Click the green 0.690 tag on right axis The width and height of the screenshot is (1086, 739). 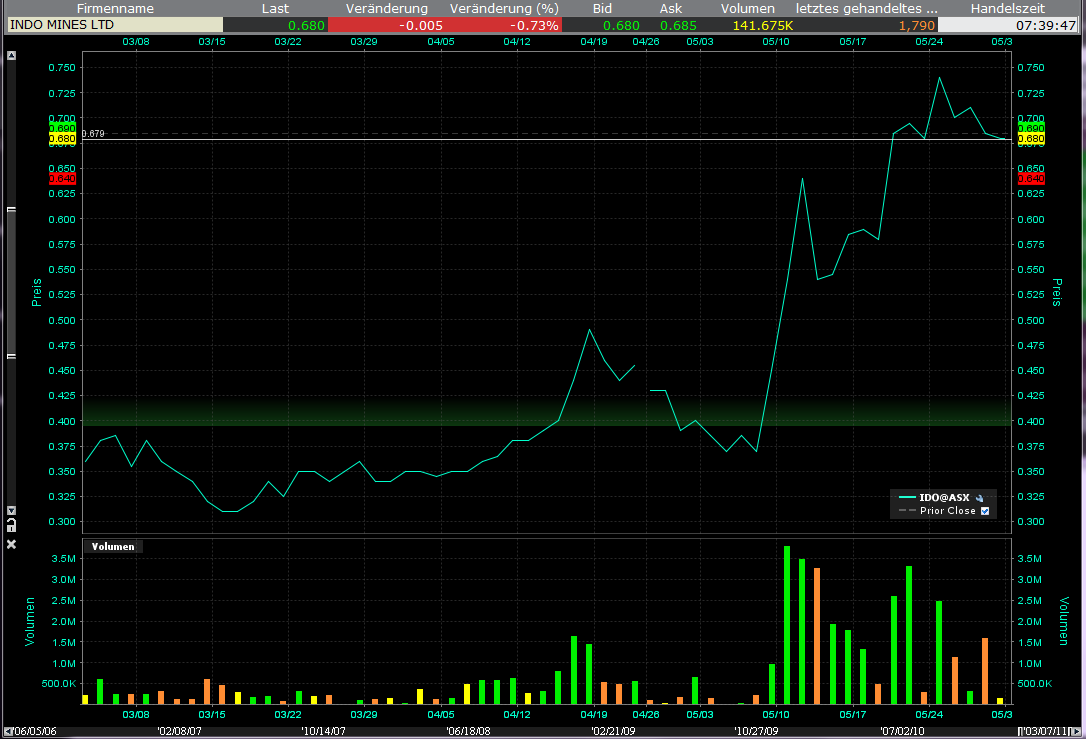(x=1031, y=129)
